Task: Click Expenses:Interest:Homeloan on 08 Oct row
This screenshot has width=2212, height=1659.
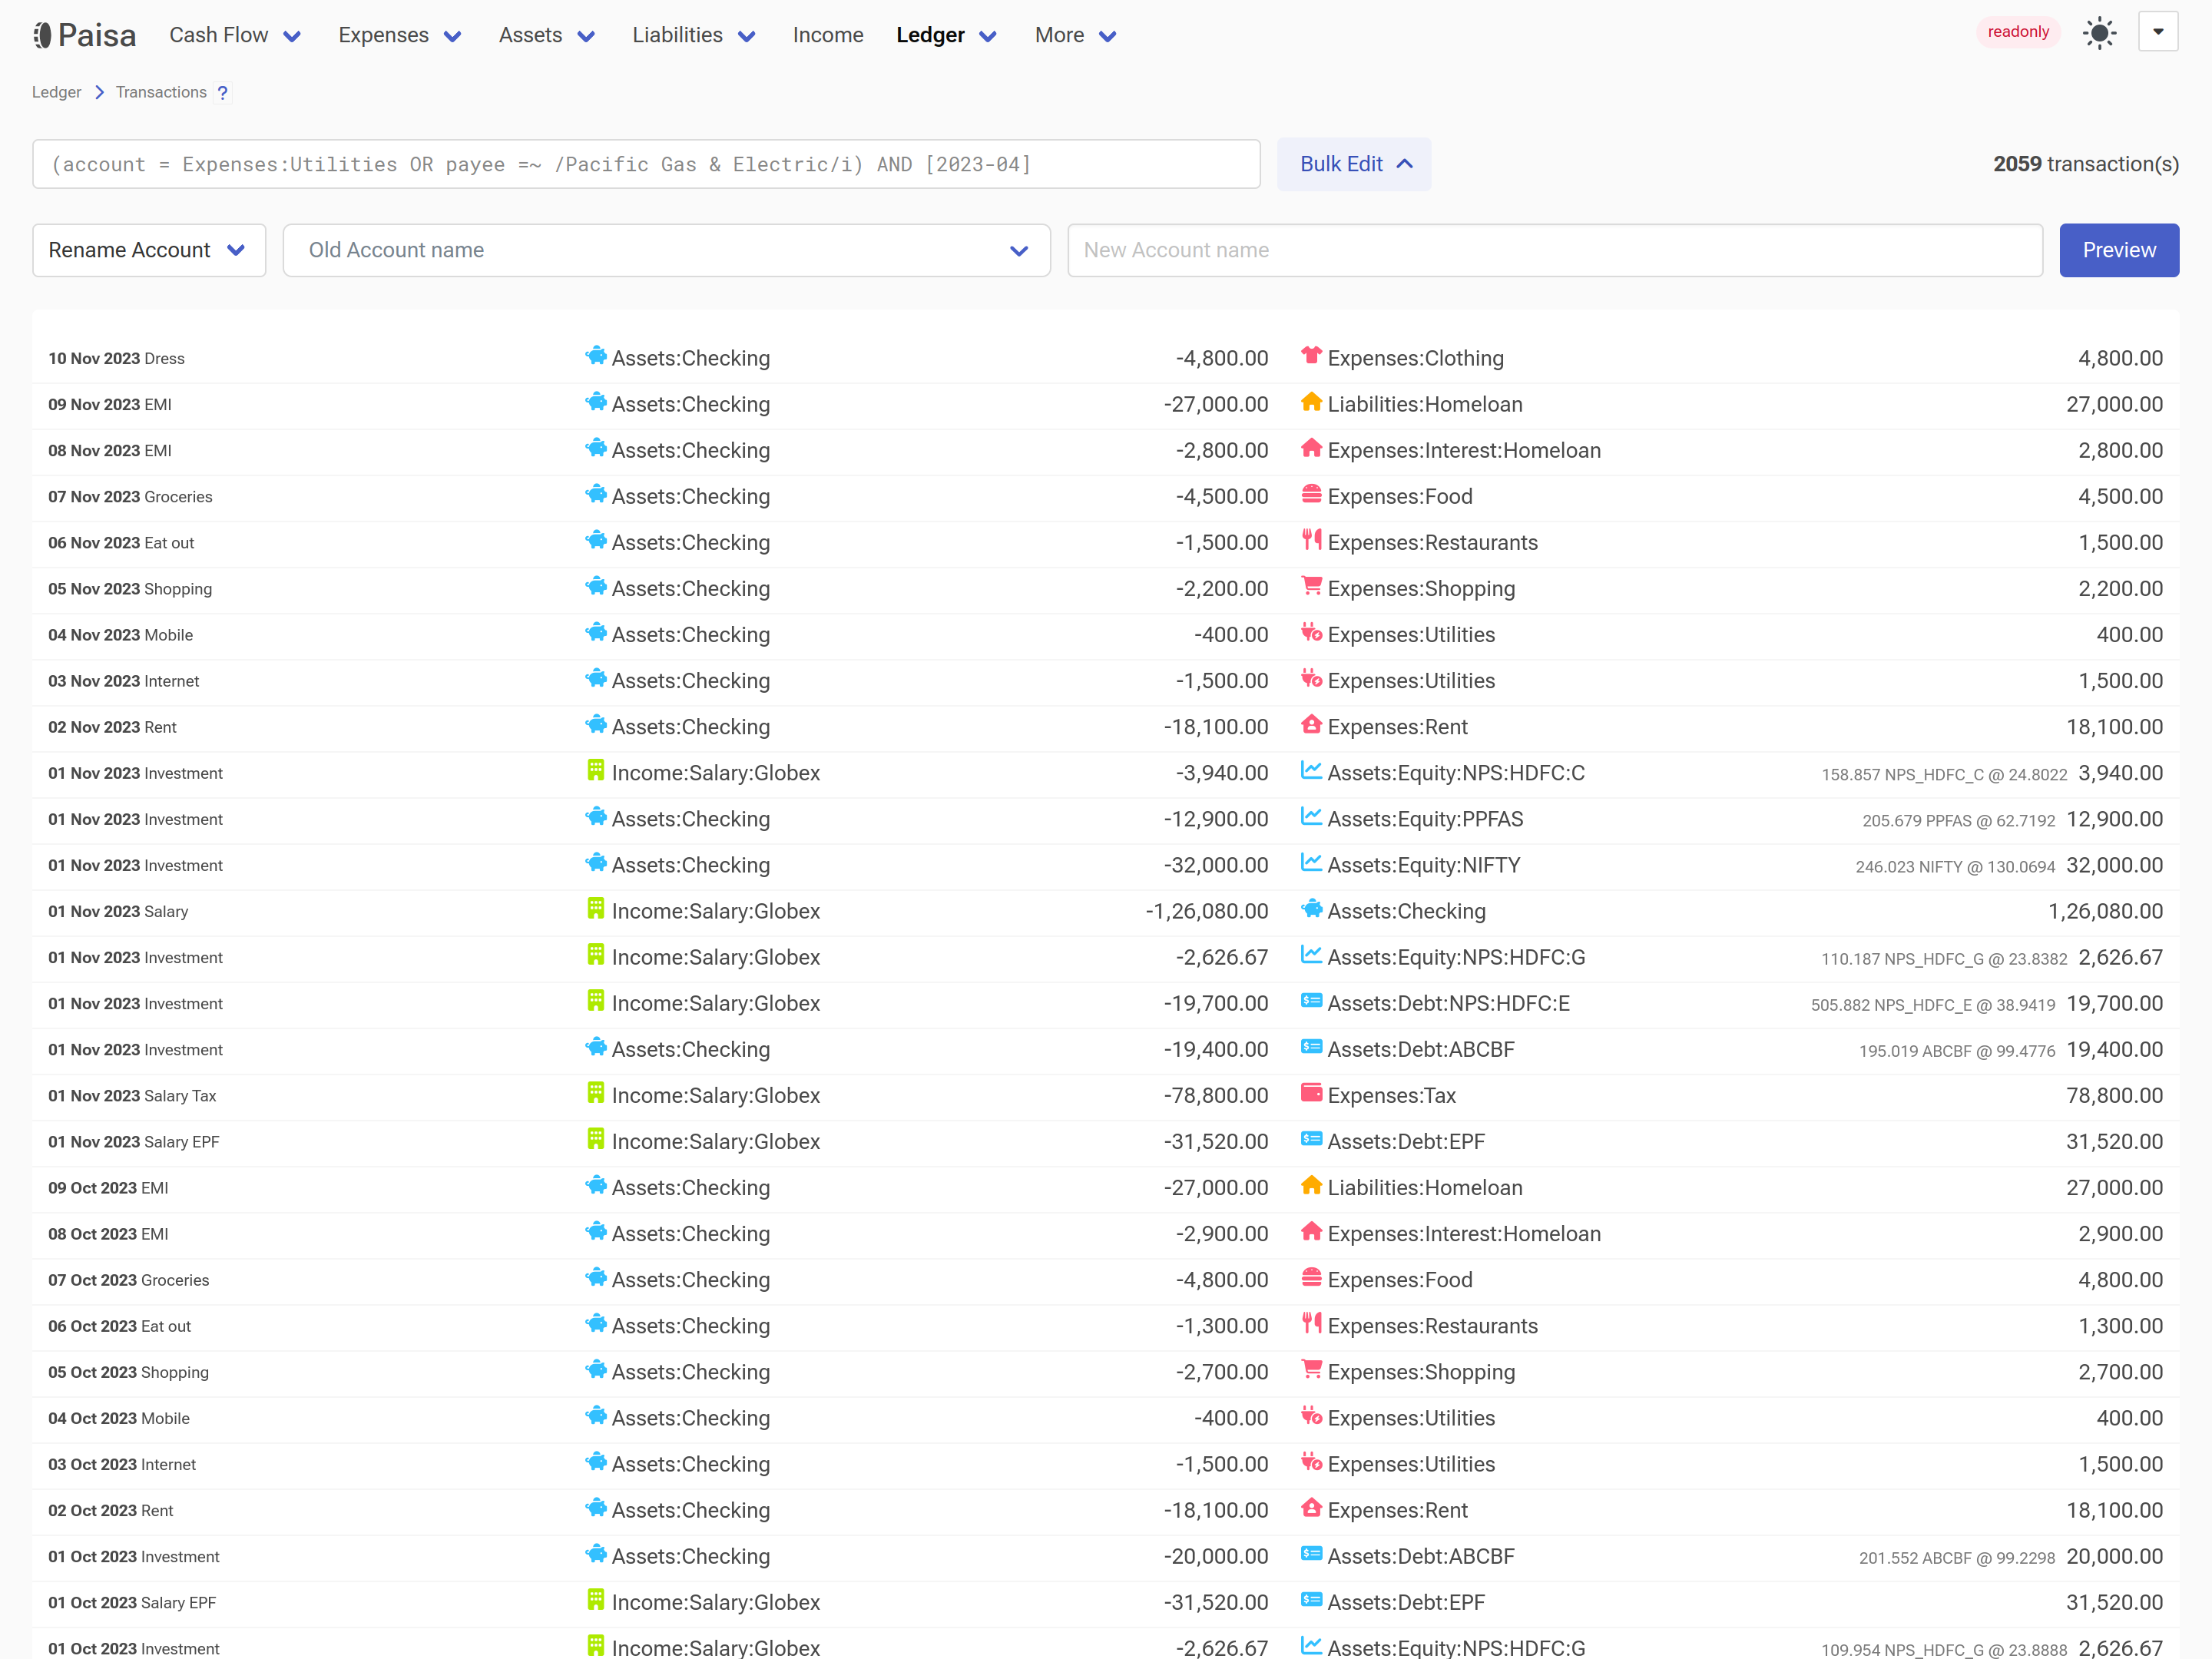Action: [1464, 1234]
